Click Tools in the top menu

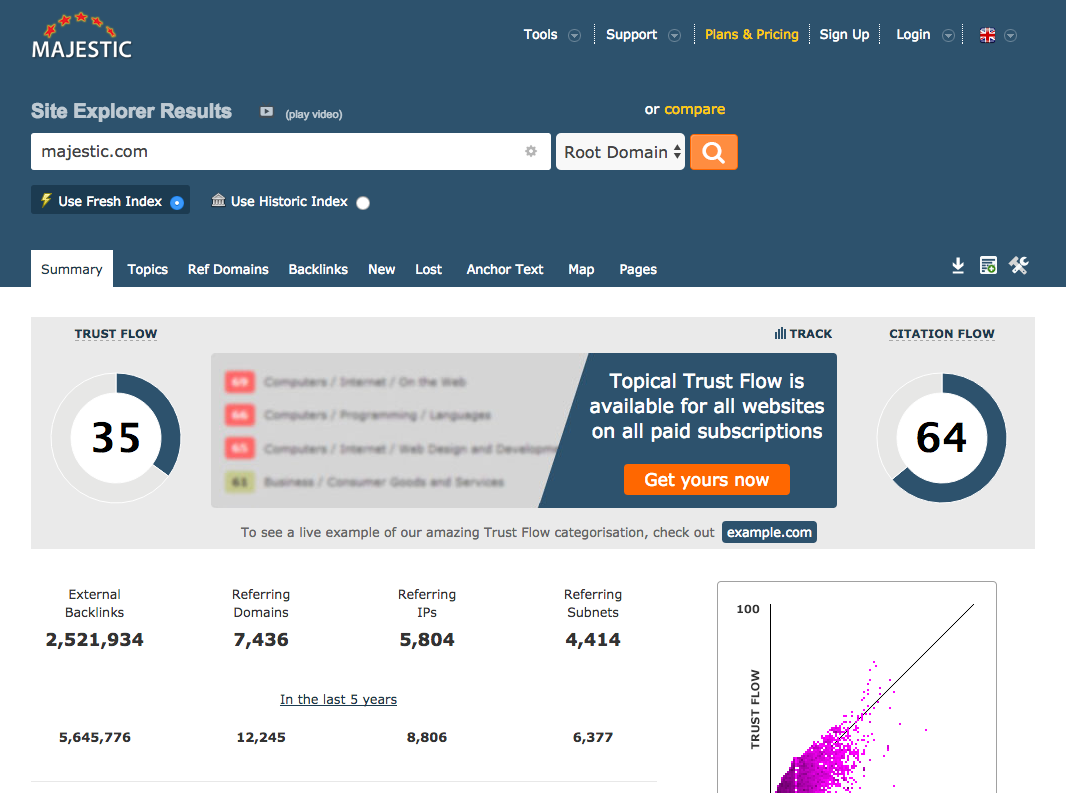click(x=540, y=35)
